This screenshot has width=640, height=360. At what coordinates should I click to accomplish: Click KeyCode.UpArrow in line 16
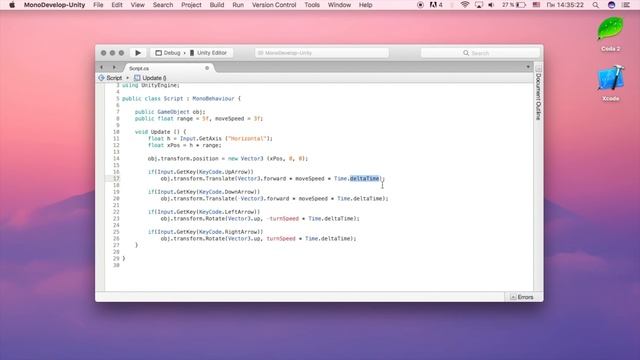(x=224, y=172)
